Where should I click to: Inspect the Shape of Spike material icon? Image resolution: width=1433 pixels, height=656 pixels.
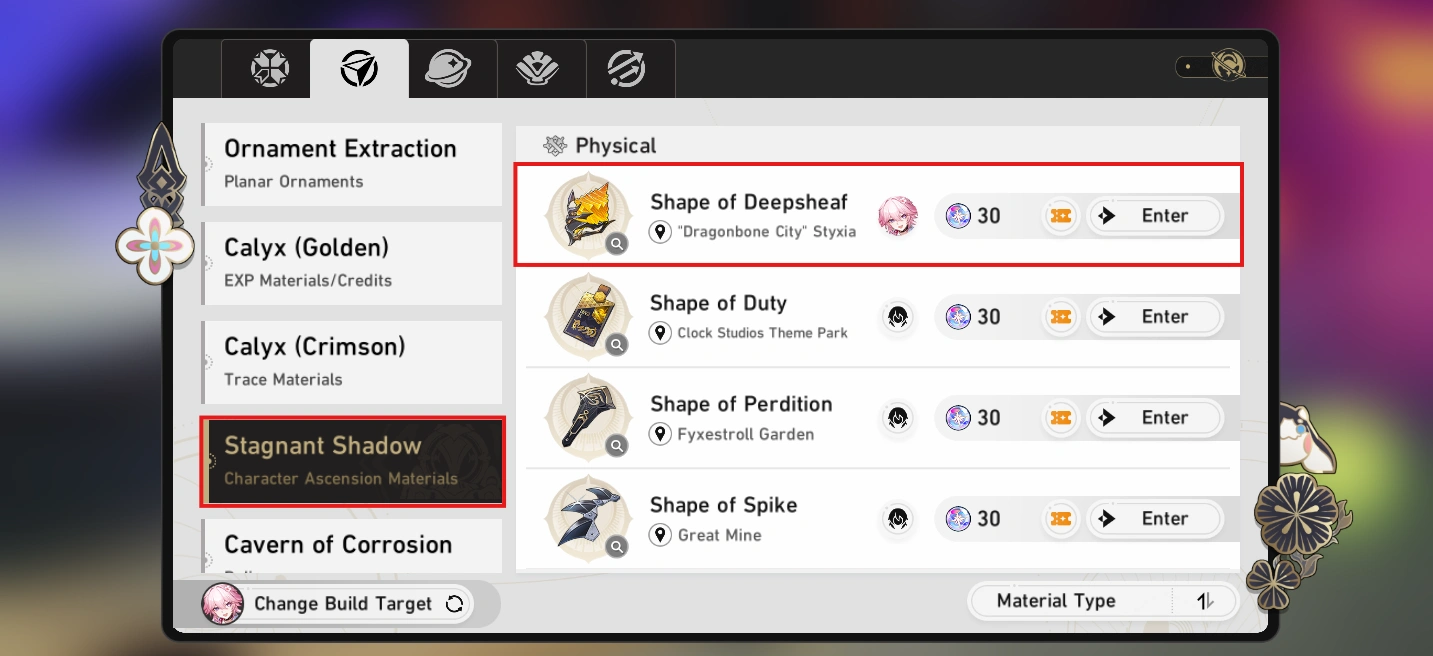[x=588, y=517]
